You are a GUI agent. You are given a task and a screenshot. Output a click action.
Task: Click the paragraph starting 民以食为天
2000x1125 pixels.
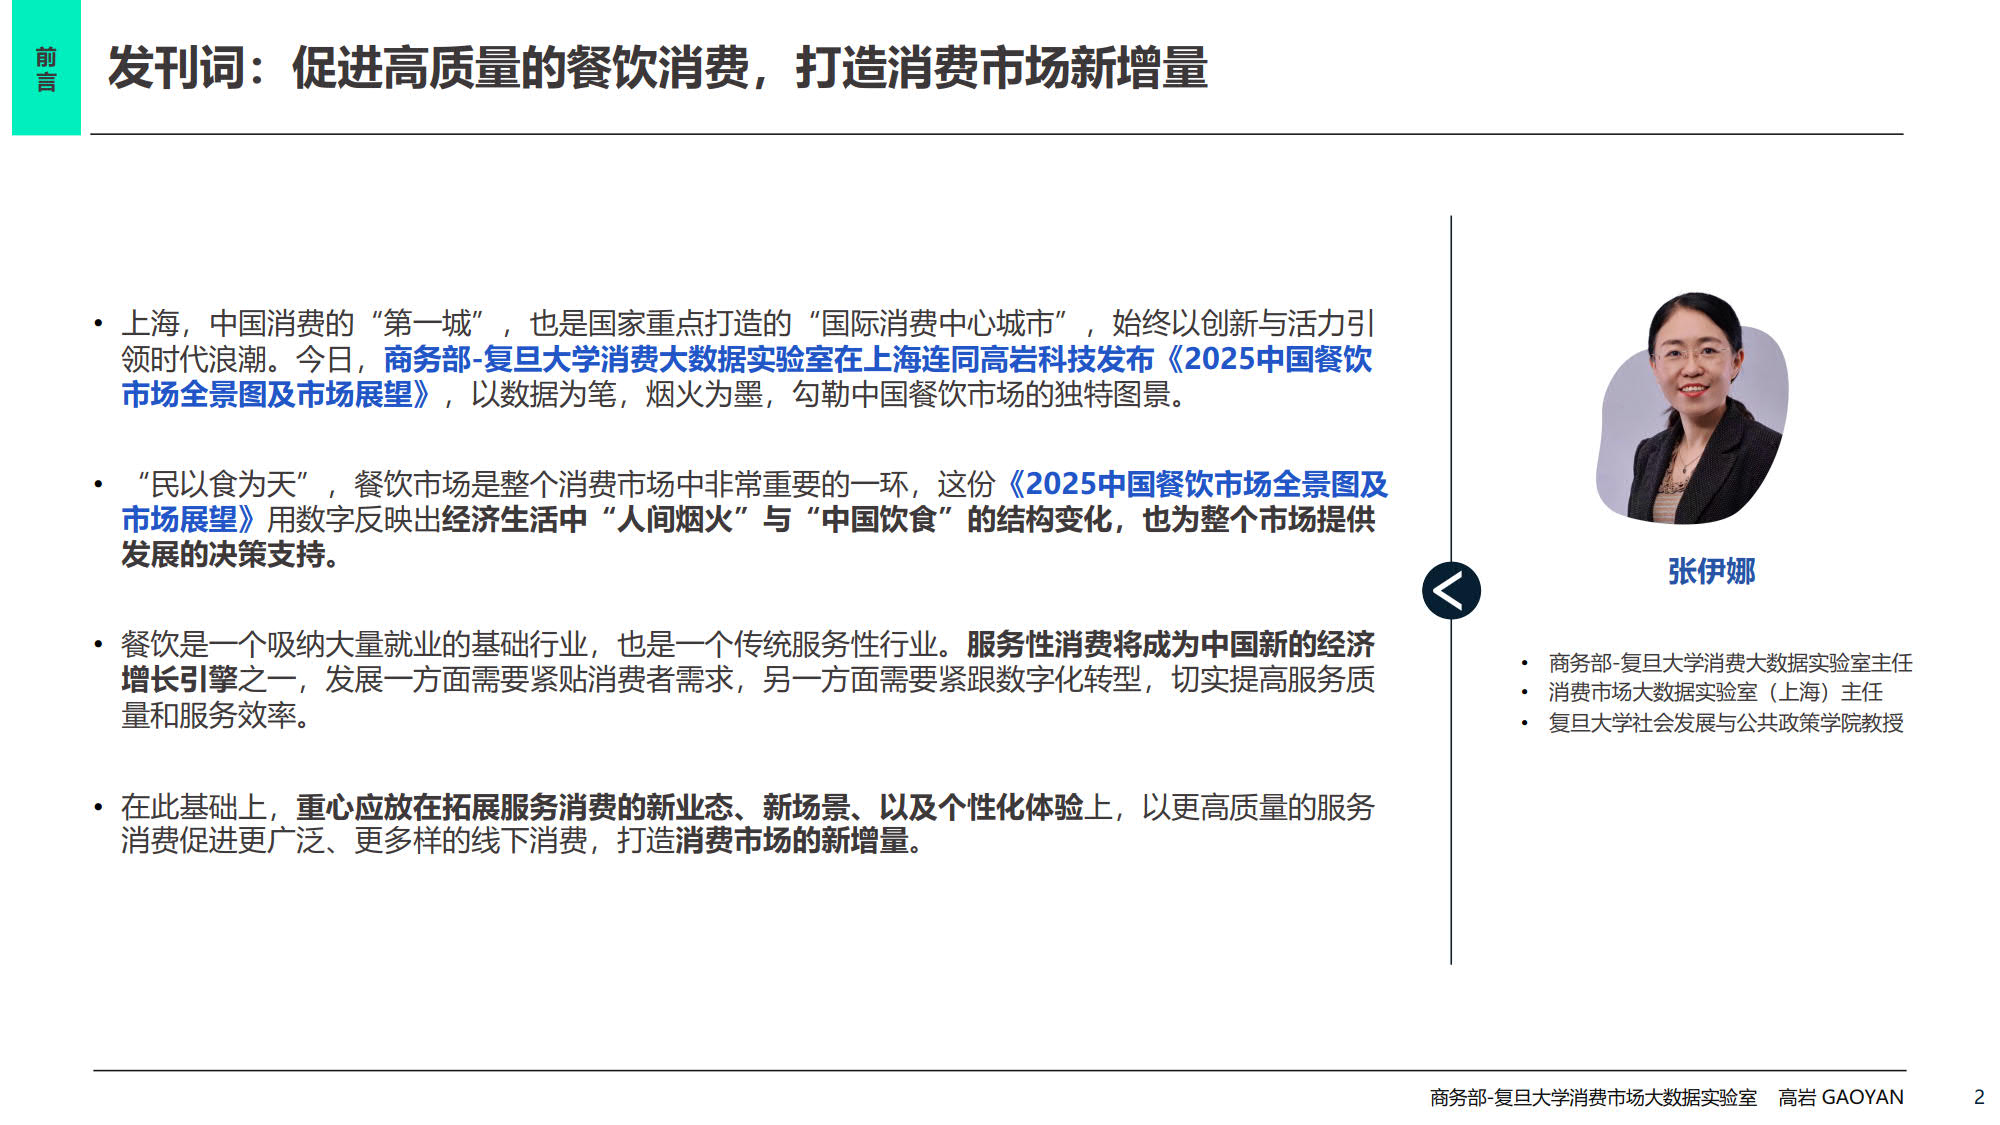(x=754, y=519)
